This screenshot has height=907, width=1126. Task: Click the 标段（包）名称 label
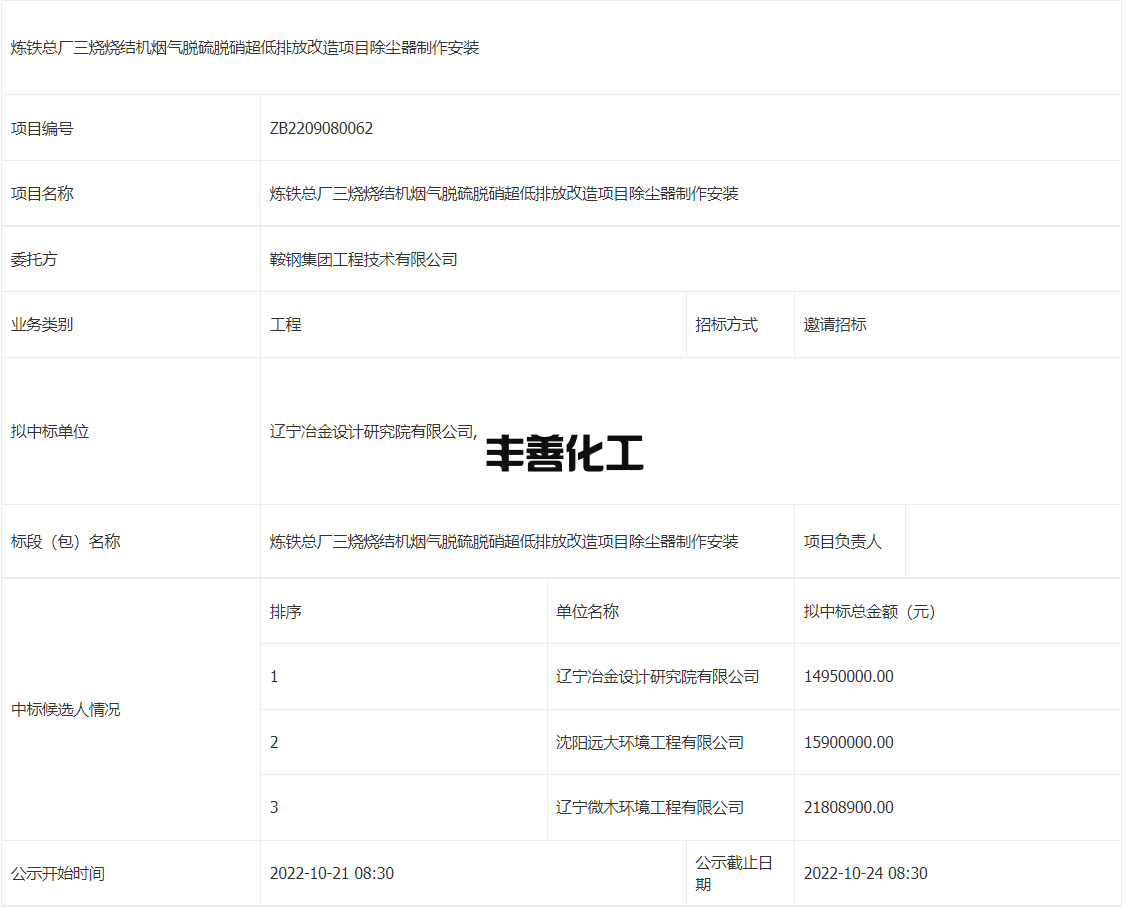pyautogui.click(x=65, y=541)
